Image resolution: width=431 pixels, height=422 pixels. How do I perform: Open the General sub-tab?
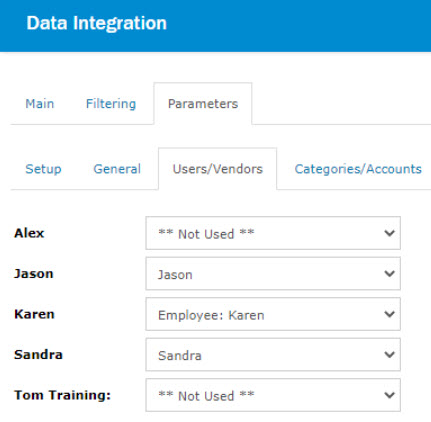(x=117, y=169)
